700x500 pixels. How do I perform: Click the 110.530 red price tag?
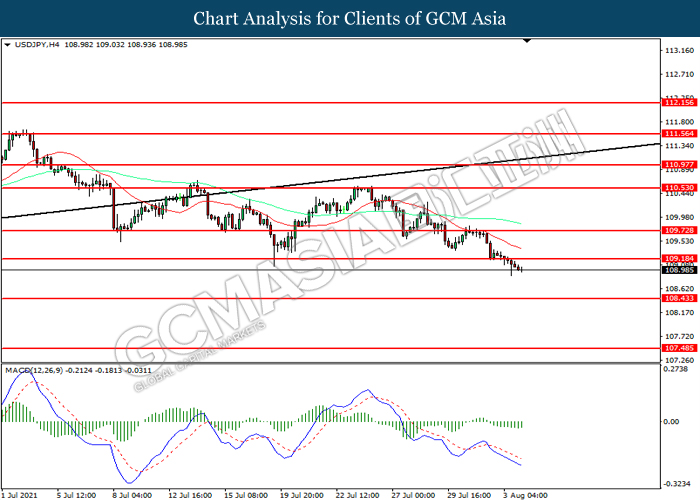tap(678, 187)
